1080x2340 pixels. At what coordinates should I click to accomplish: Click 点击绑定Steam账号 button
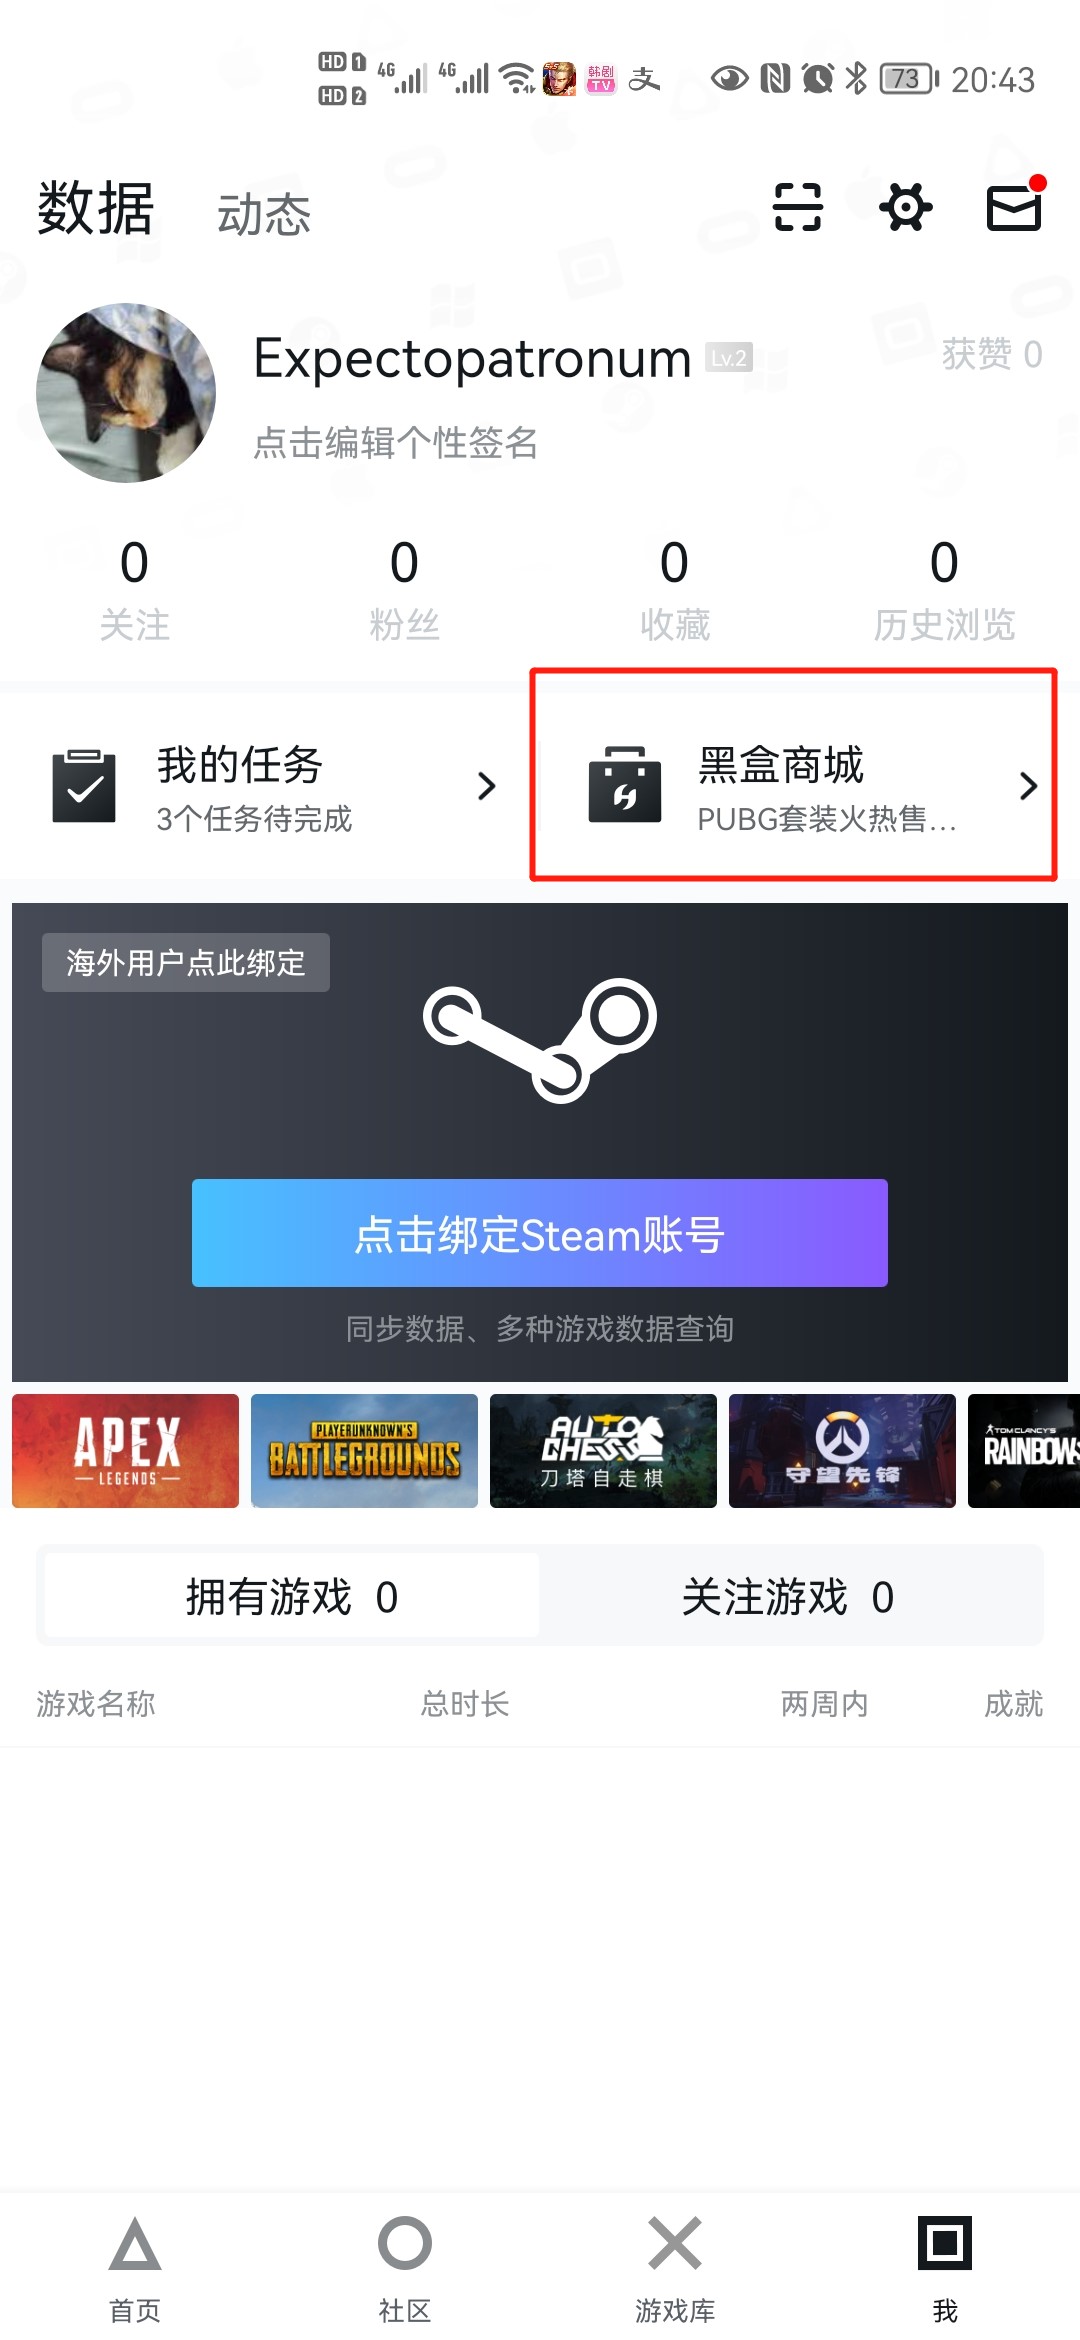pyautogui.click(x=540, y=1233)
